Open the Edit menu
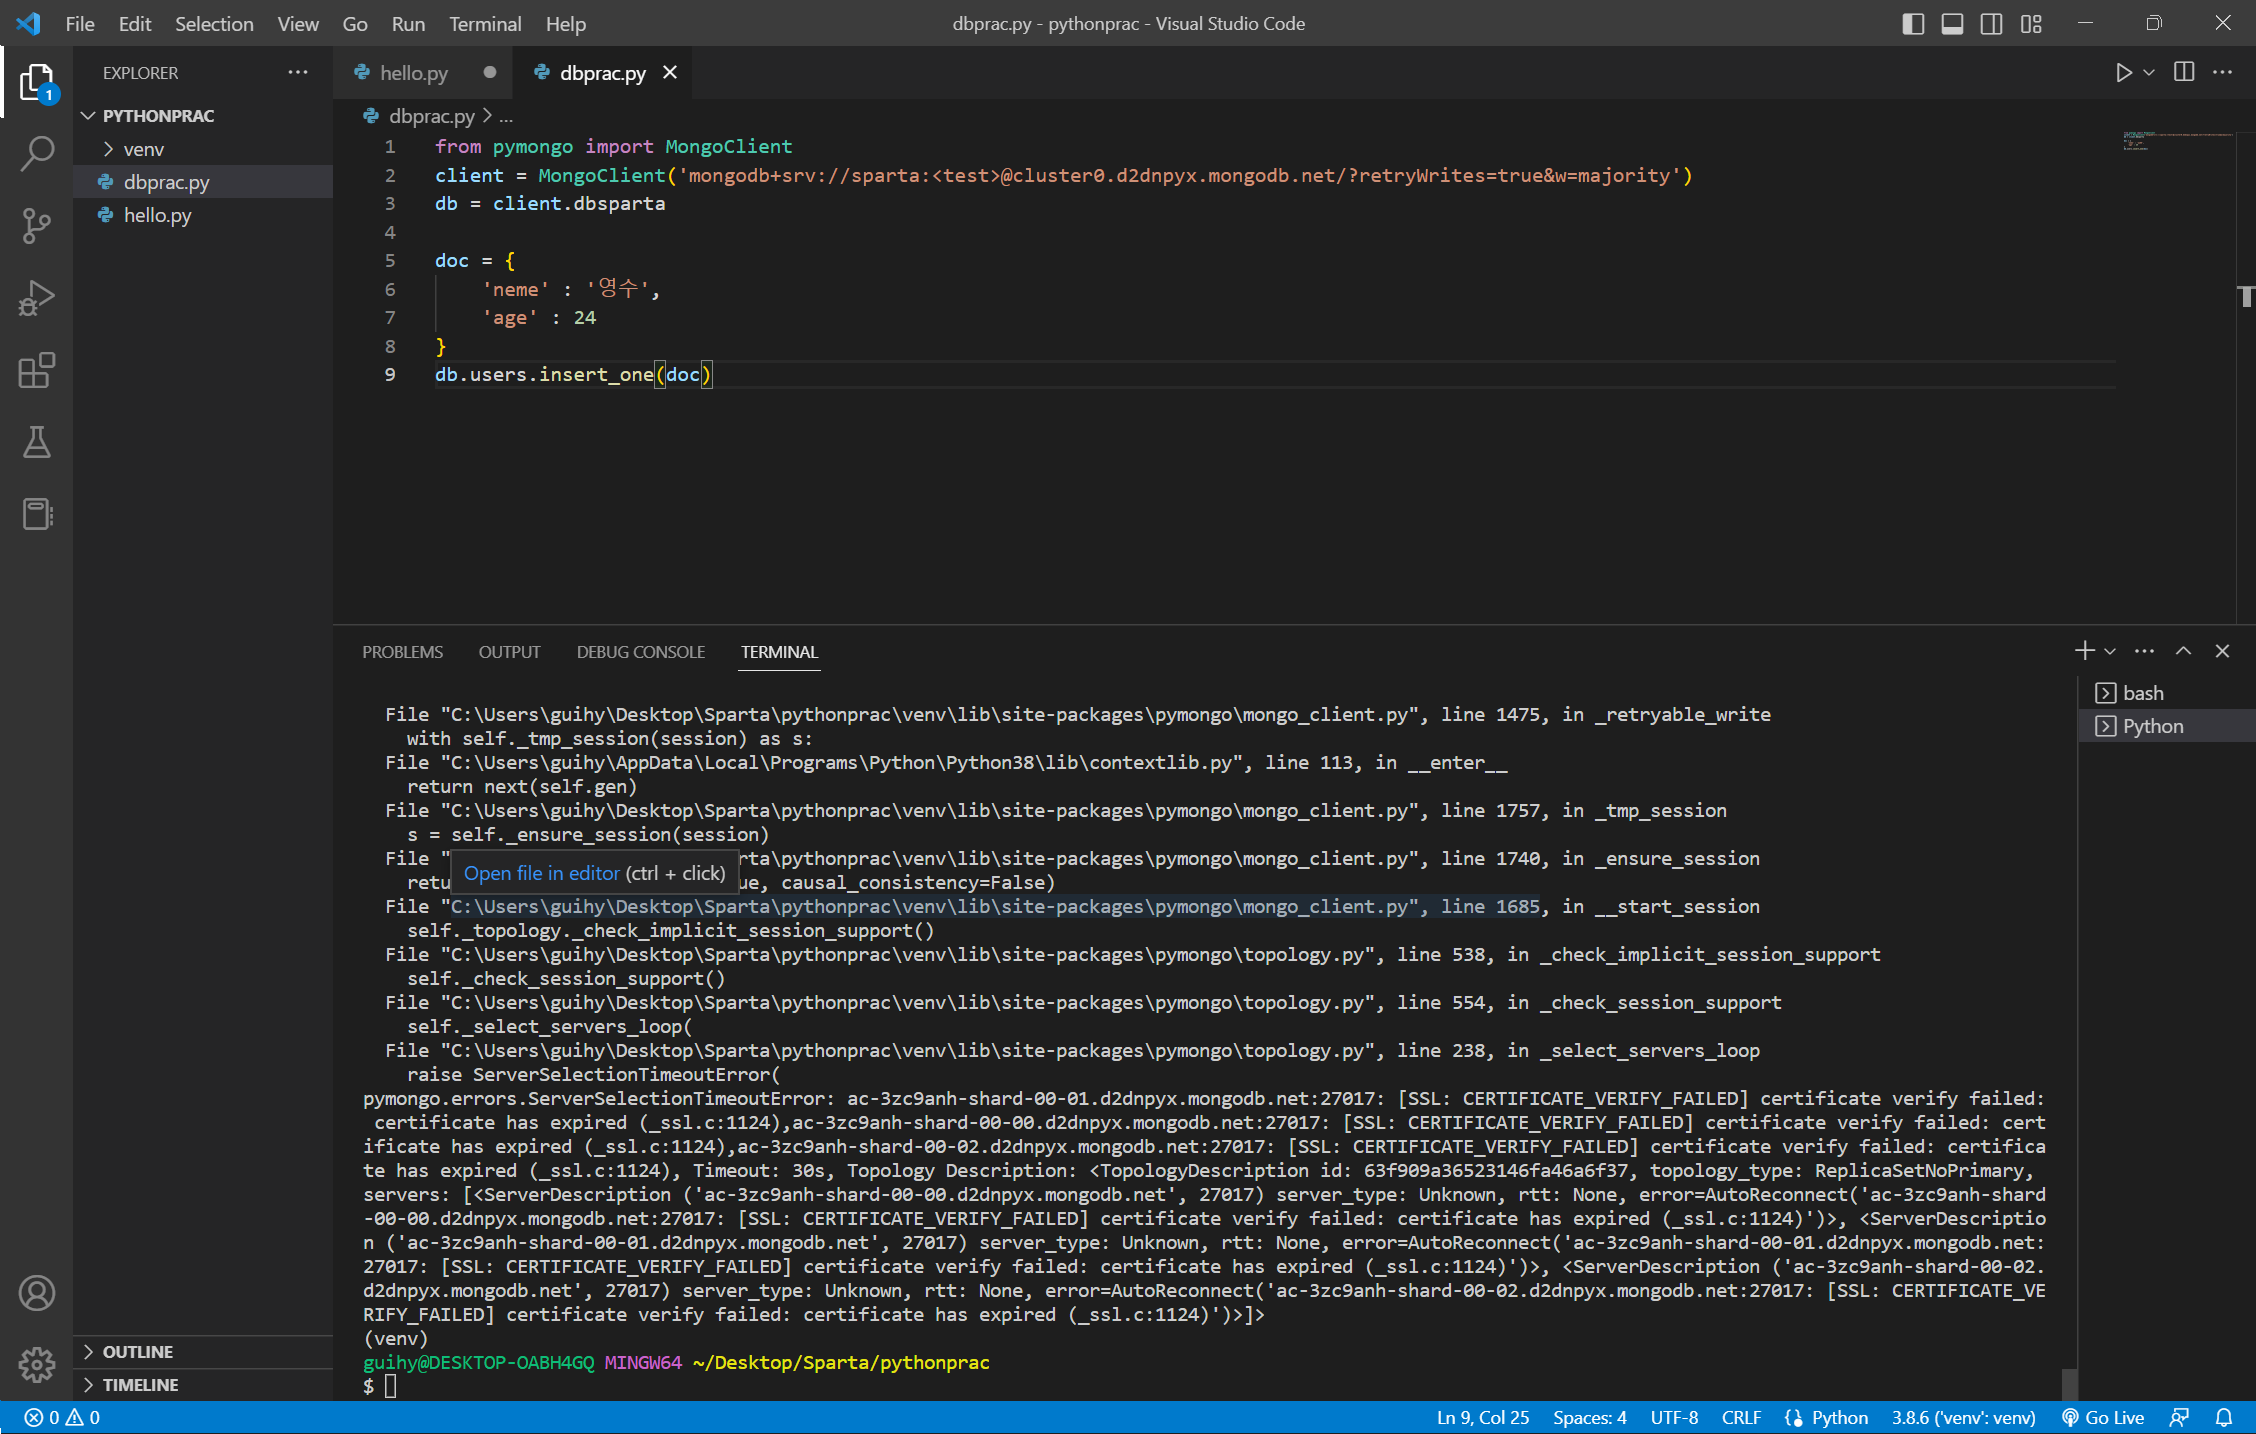2256x1434 pixels. [135, 23]
